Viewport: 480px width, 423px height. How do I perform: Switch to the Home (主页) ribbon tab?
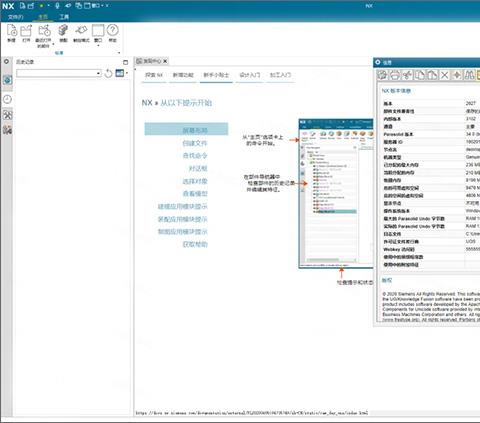point(43,17)
